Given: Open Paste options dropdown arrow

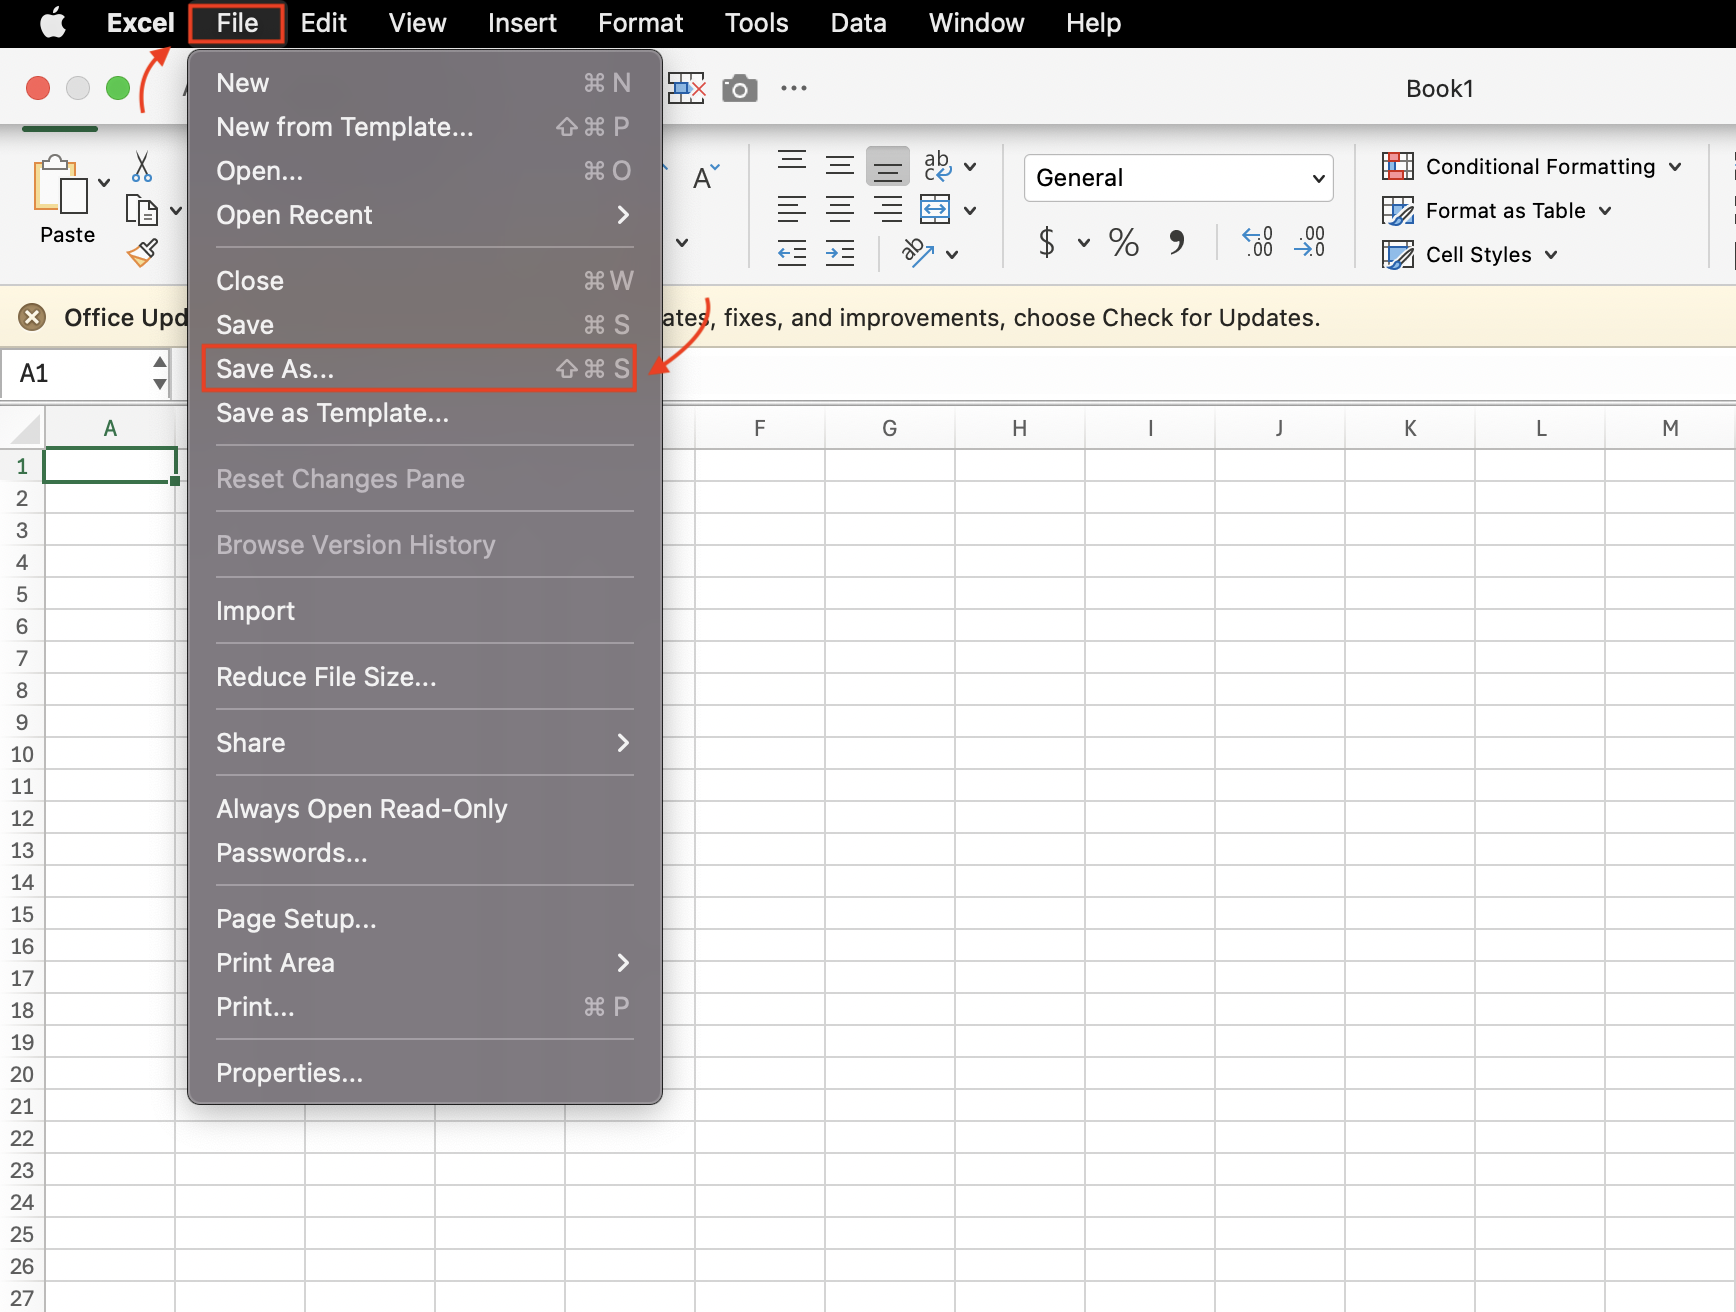Looking at the screenshot, I should (104, 183).
